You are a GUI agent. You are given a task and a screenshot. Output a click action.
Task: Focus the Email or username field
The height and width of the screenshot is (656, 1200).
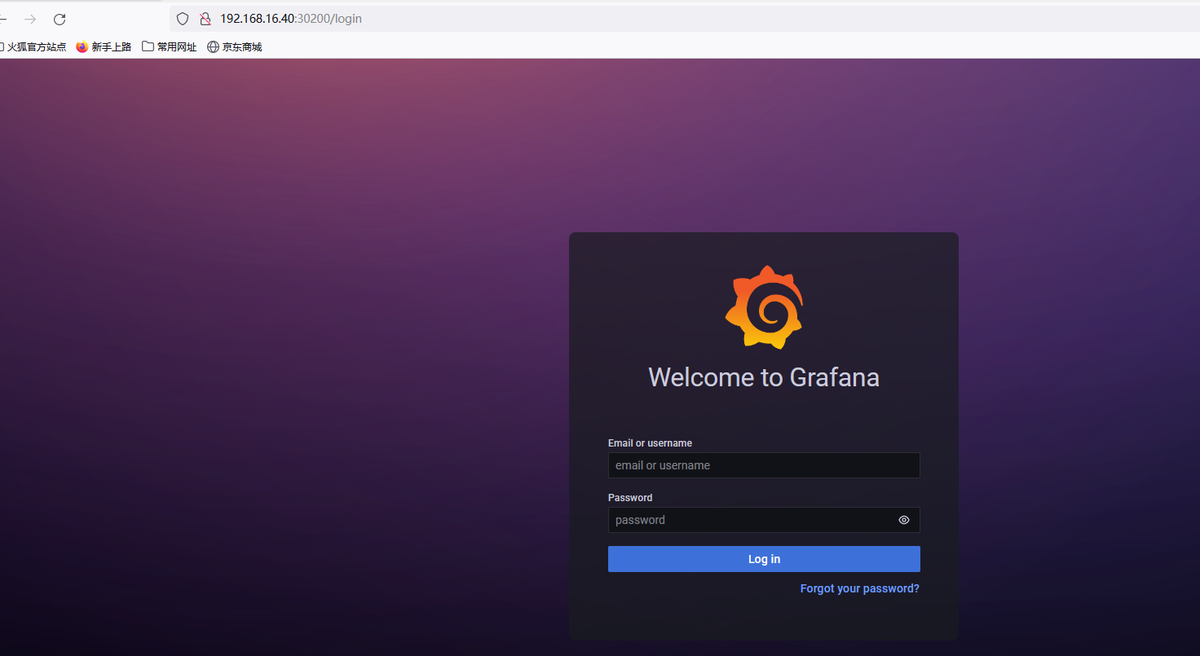pyautogui.click(x=764, y=465)
